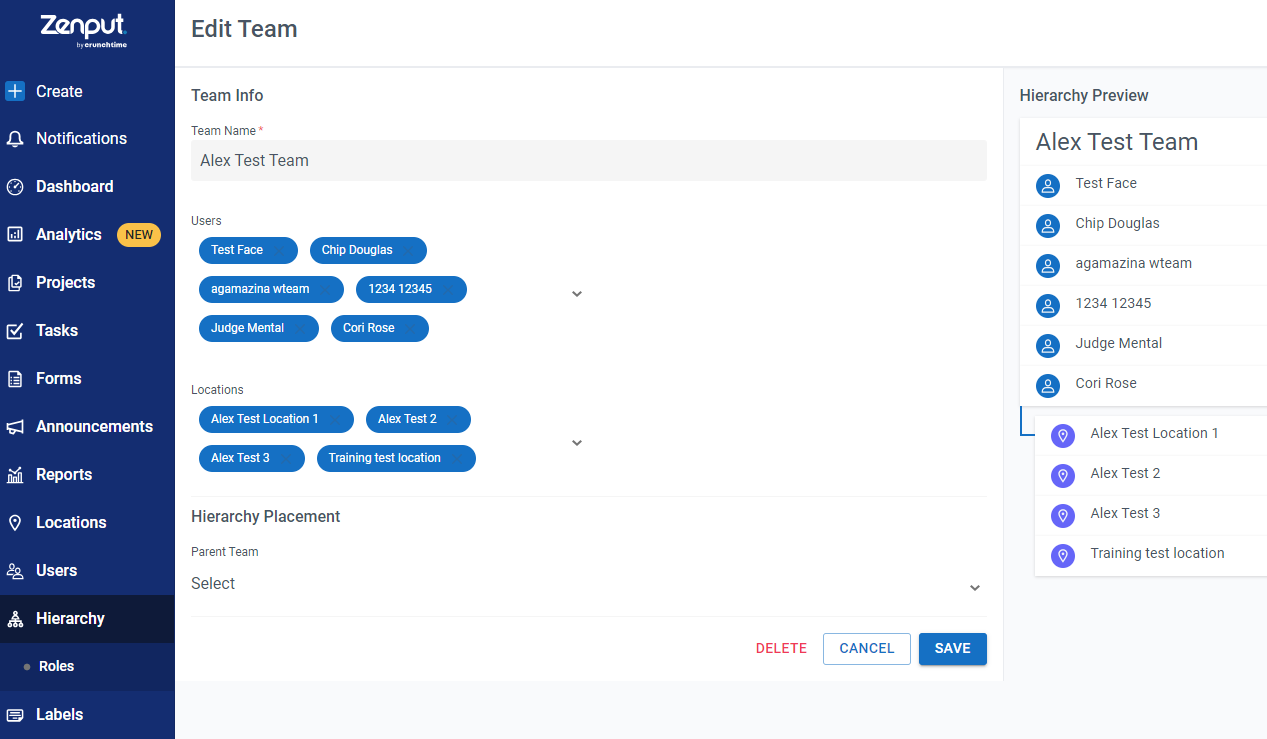Screen dimensions: 1267x739
Task: Click the Edit Team page title
Action: [244, 29]
